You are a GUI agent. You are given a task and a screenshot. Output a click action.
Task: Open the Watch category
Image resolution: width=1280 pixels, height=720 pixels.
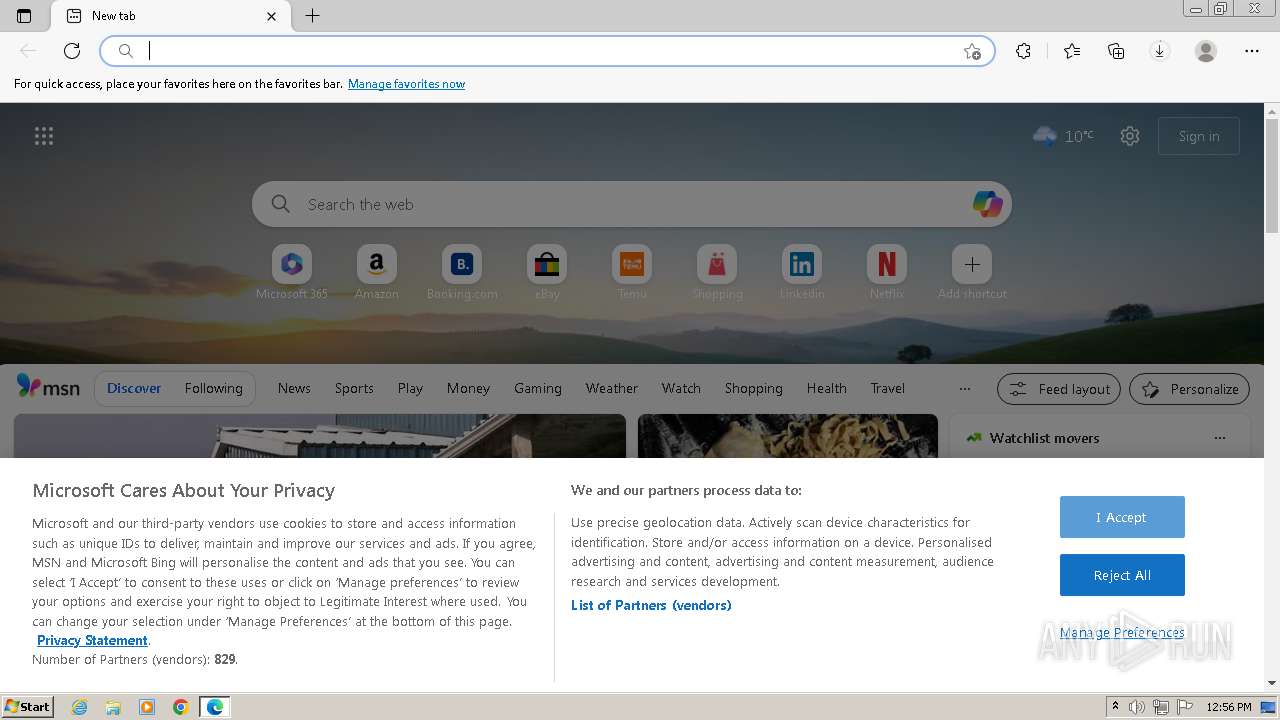681,388
